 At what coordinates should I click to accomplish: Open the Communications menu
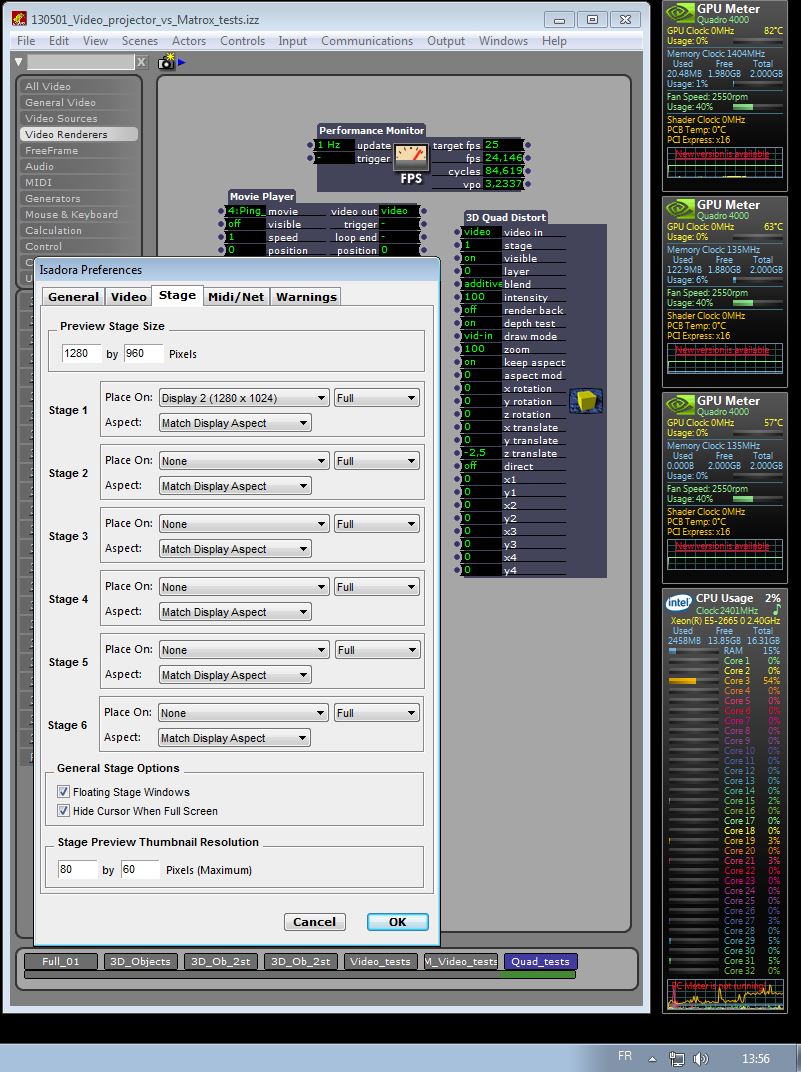(x=367, y=41)
